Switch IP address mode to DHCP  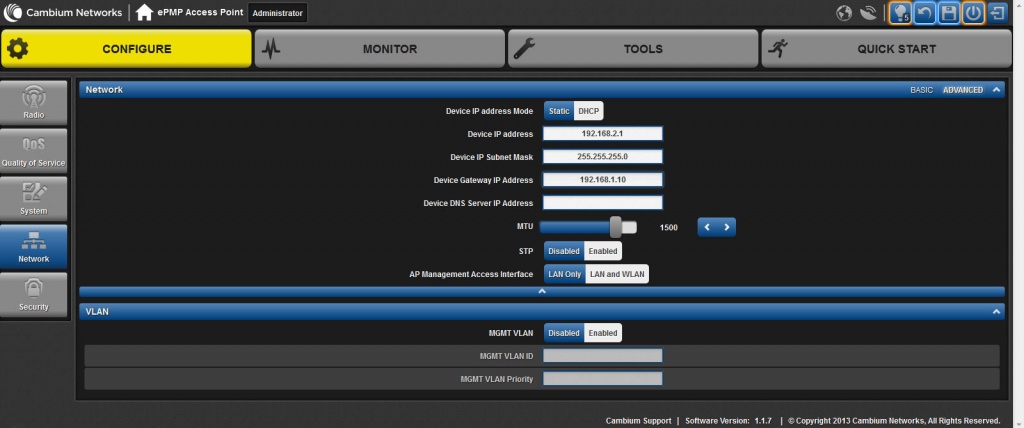click(589, 111)
